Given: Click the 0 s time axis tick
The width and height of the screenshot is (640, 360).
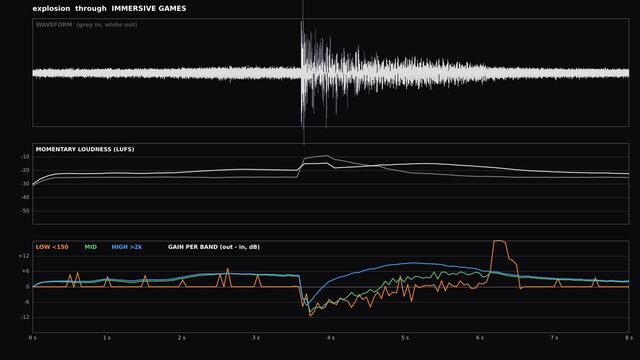Looking at the screenshot, I should tap(32, 338).
